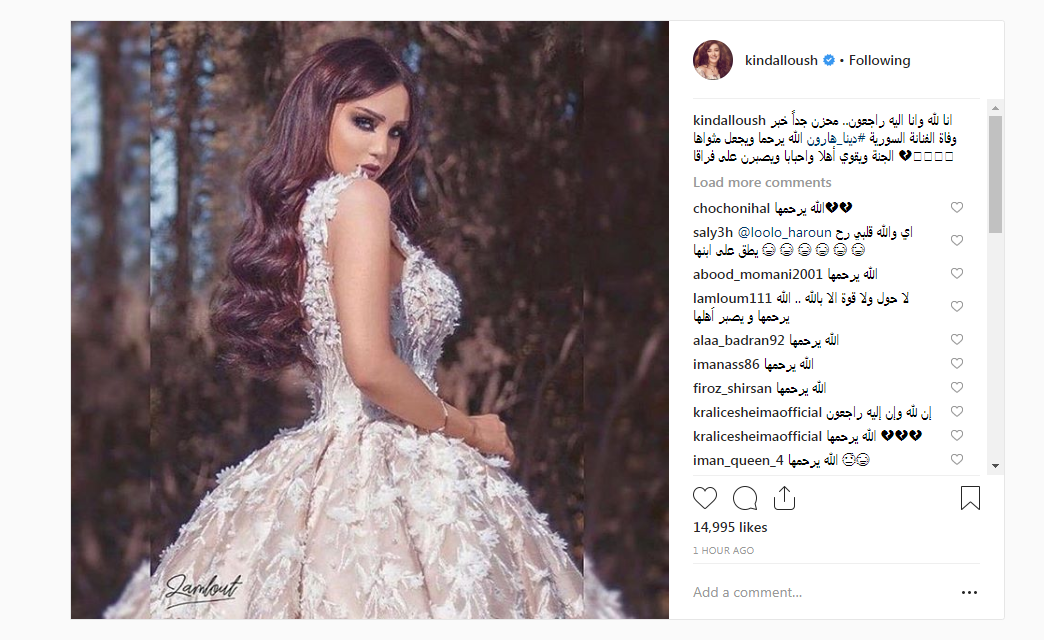Image resolution: width=1044 pixels, height=640 pixels.
Task: Like saly3h's comment with the heart icon
Action: [957, 240]
